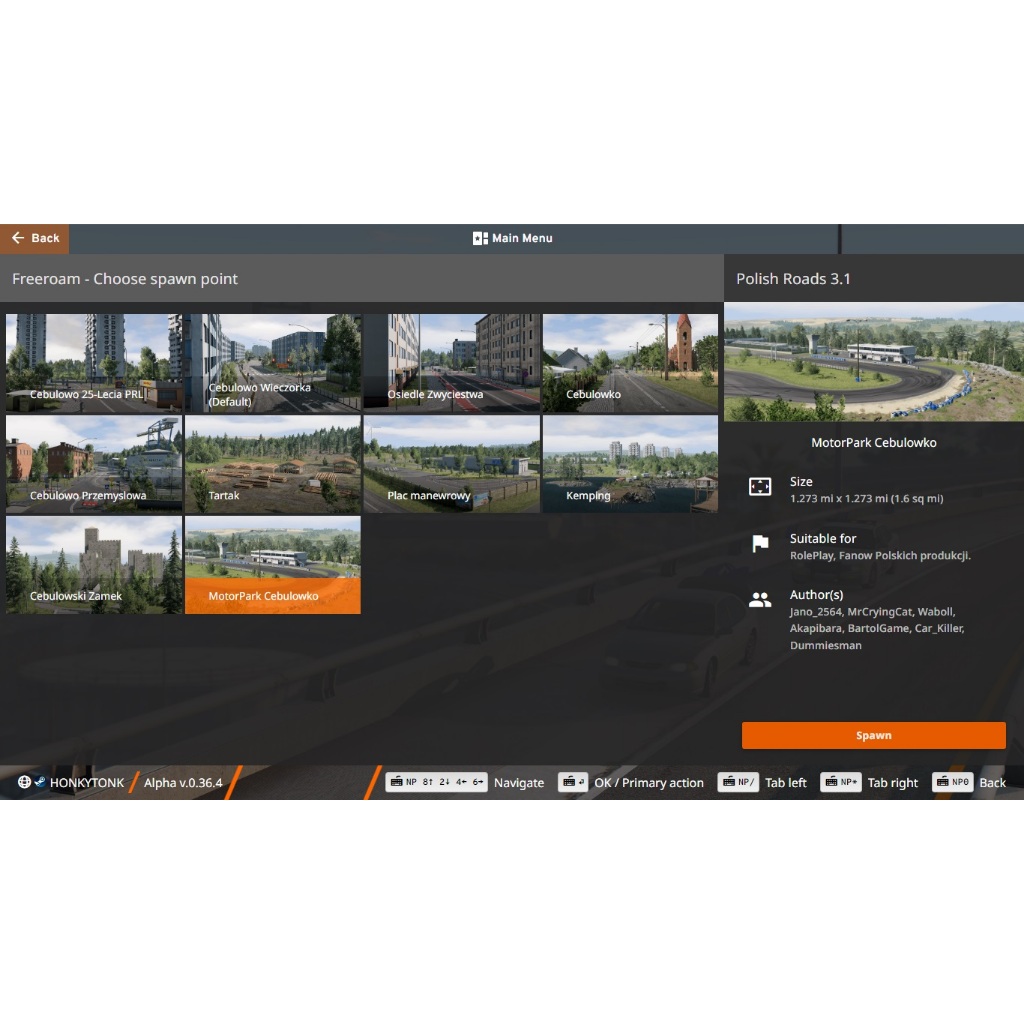Click the Enter key icon hint
This screenshot has height=1024, width=1024.
tap(573, 782)
